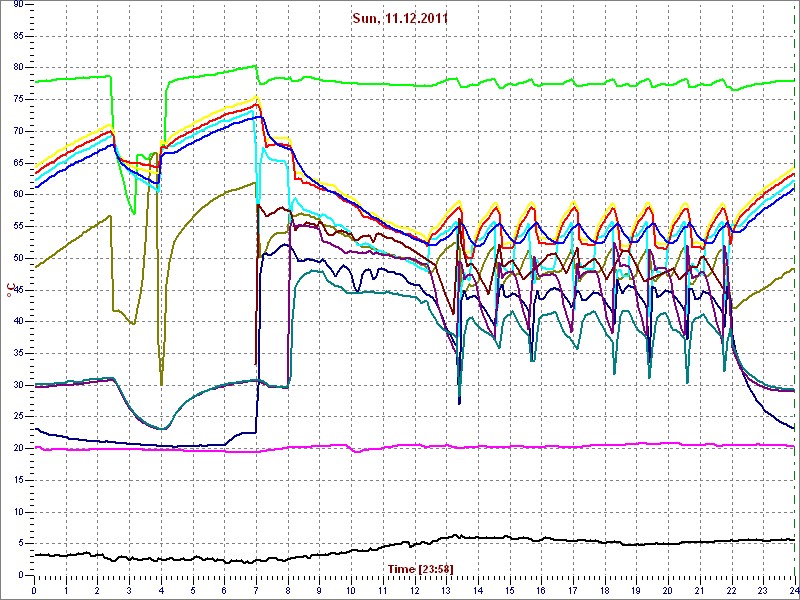Click hour 23 on the time axis
Screen dimensions: 800x600
coord(763,590)
